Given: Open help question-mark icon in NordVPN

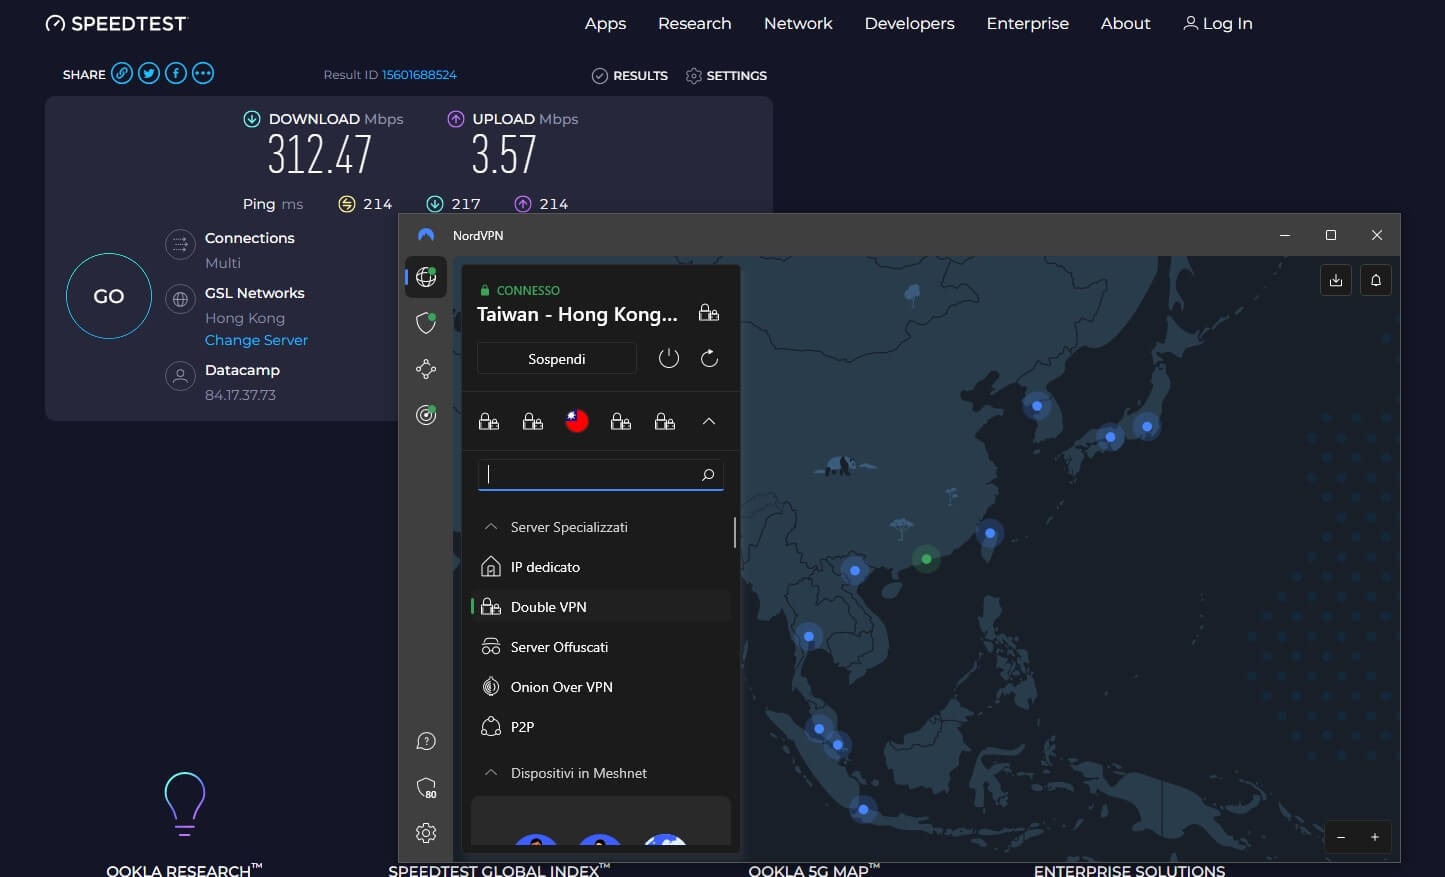Looking at the screenshot, I should coord(426,741).
